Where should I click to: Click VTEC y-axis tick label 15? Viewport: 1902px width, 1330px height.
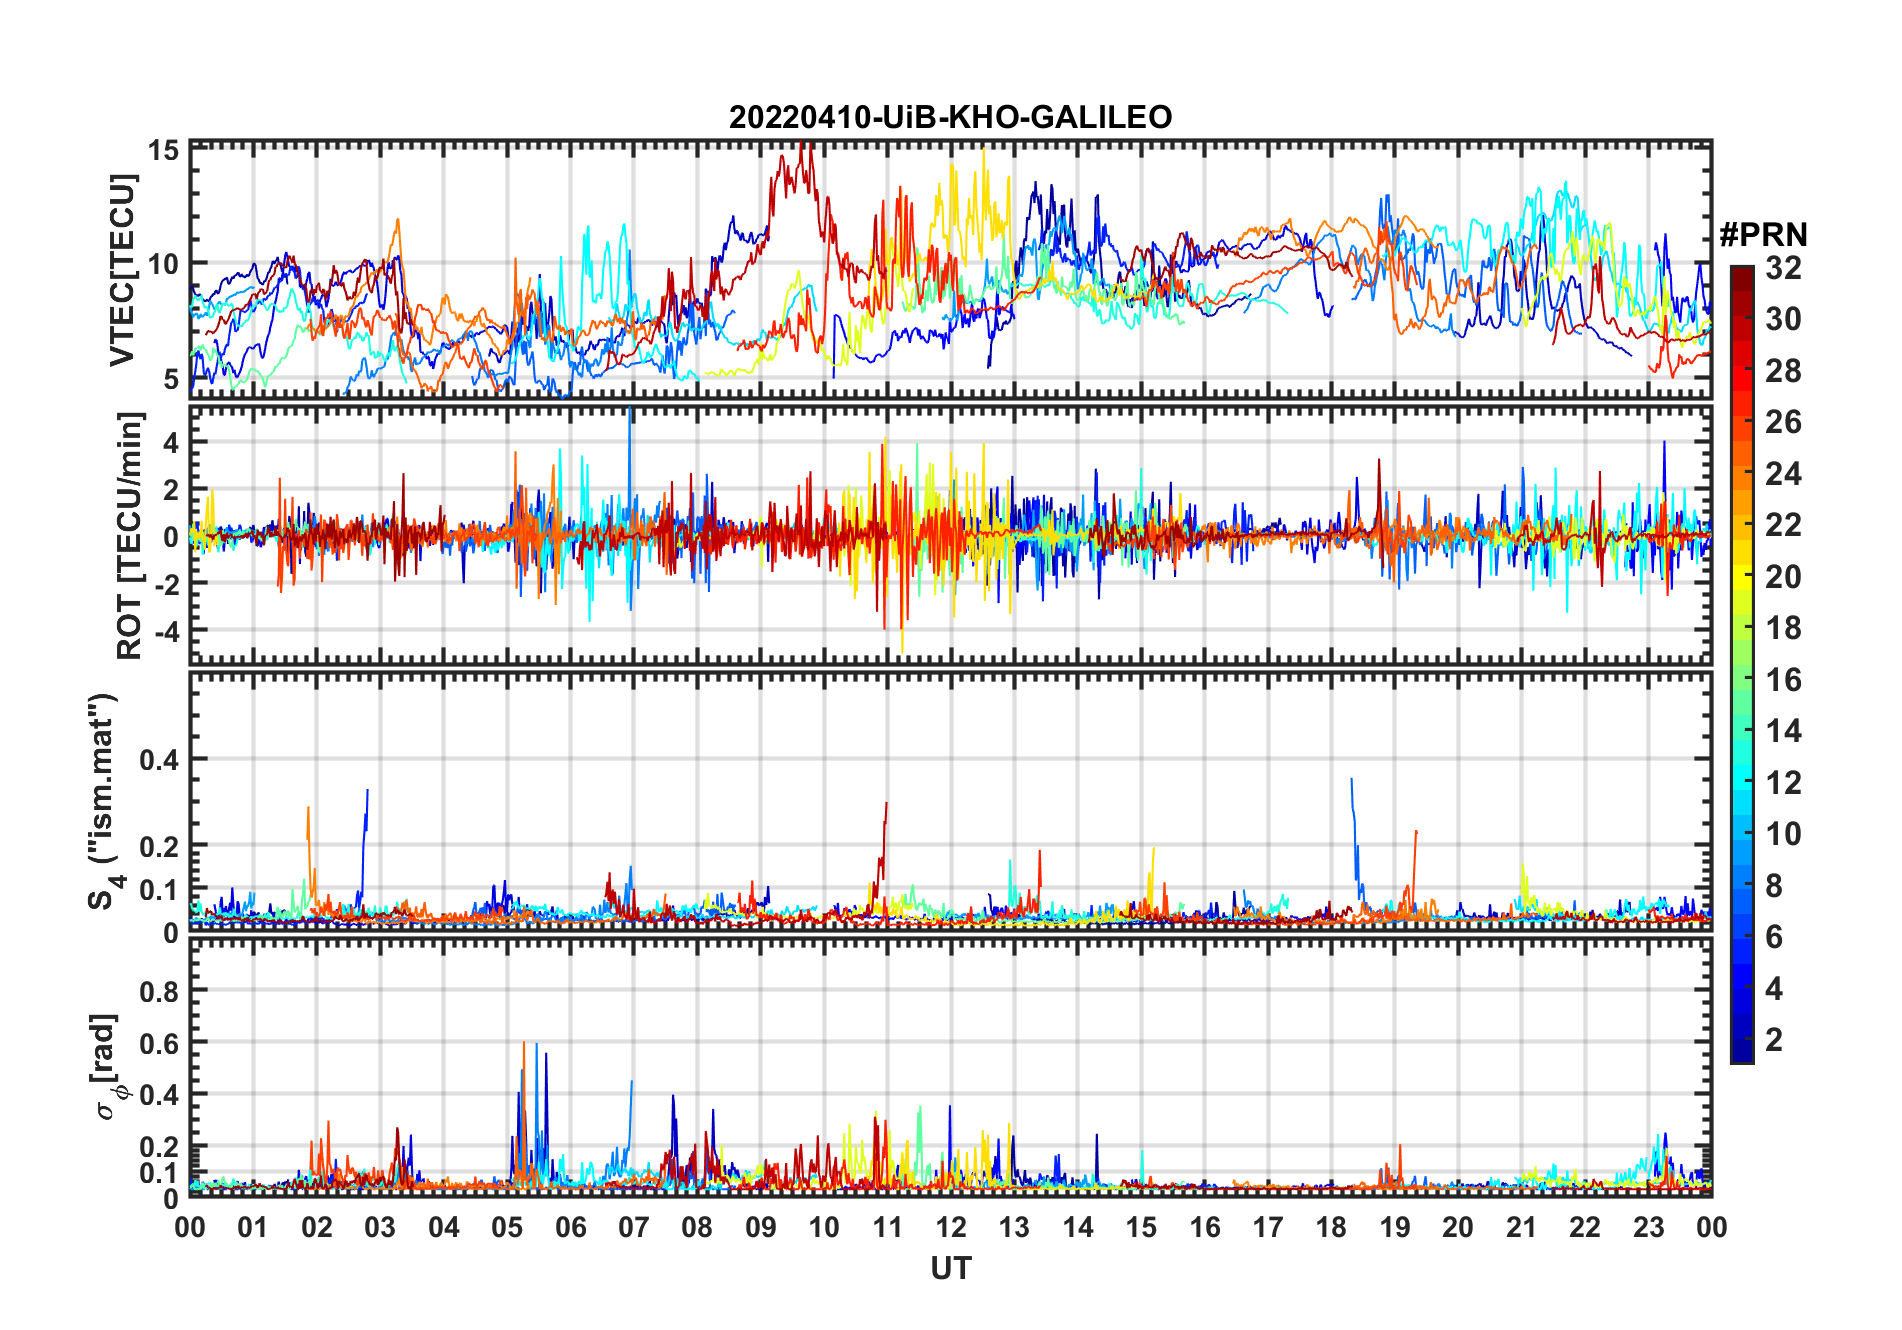pyautogui.click(x=164, y=151)
